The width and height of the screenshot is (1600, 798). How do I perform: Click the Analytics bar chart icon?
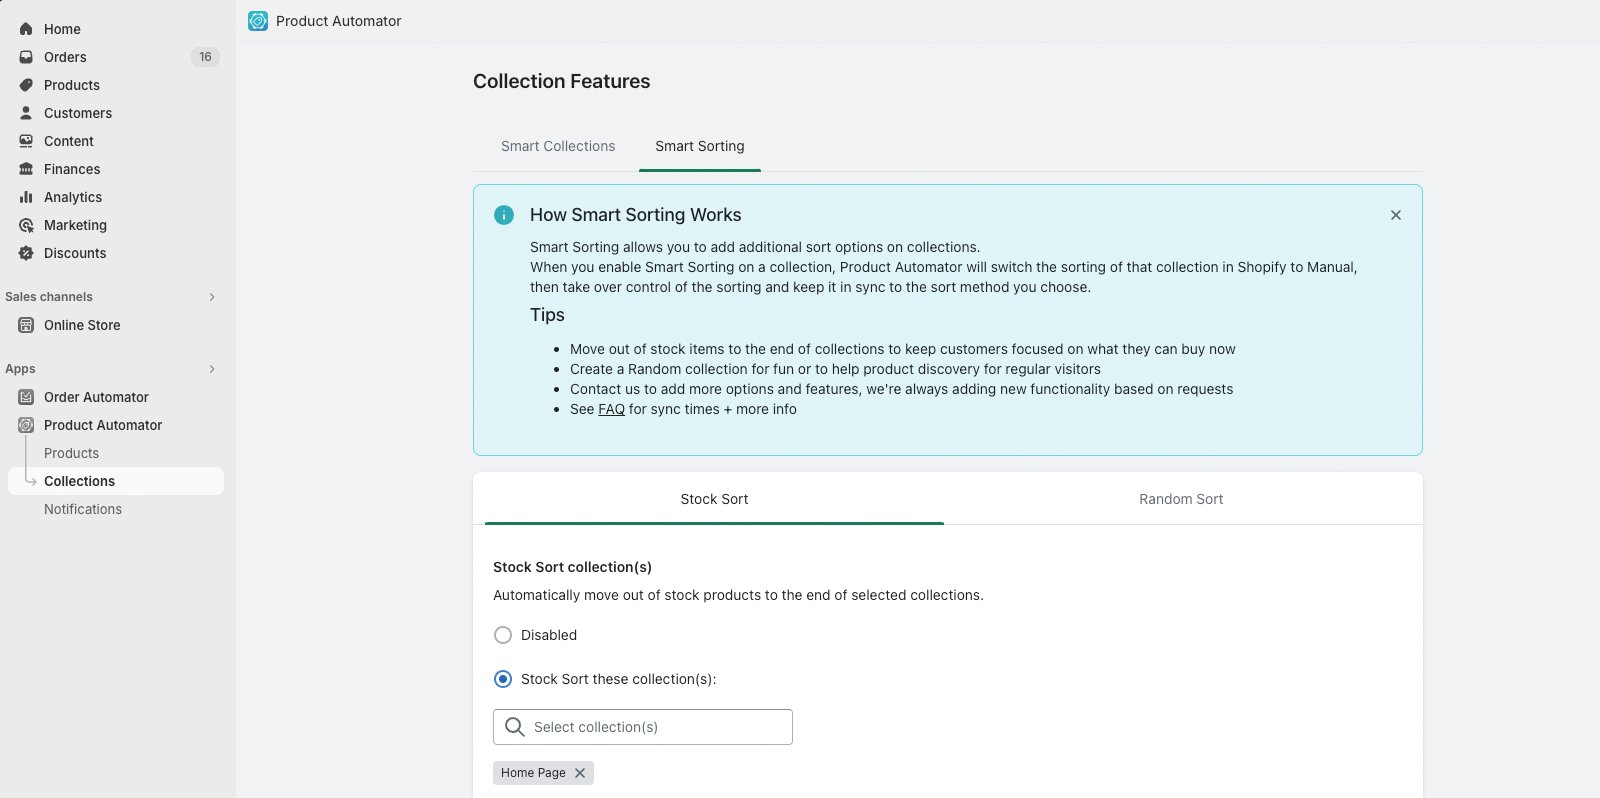26,197
